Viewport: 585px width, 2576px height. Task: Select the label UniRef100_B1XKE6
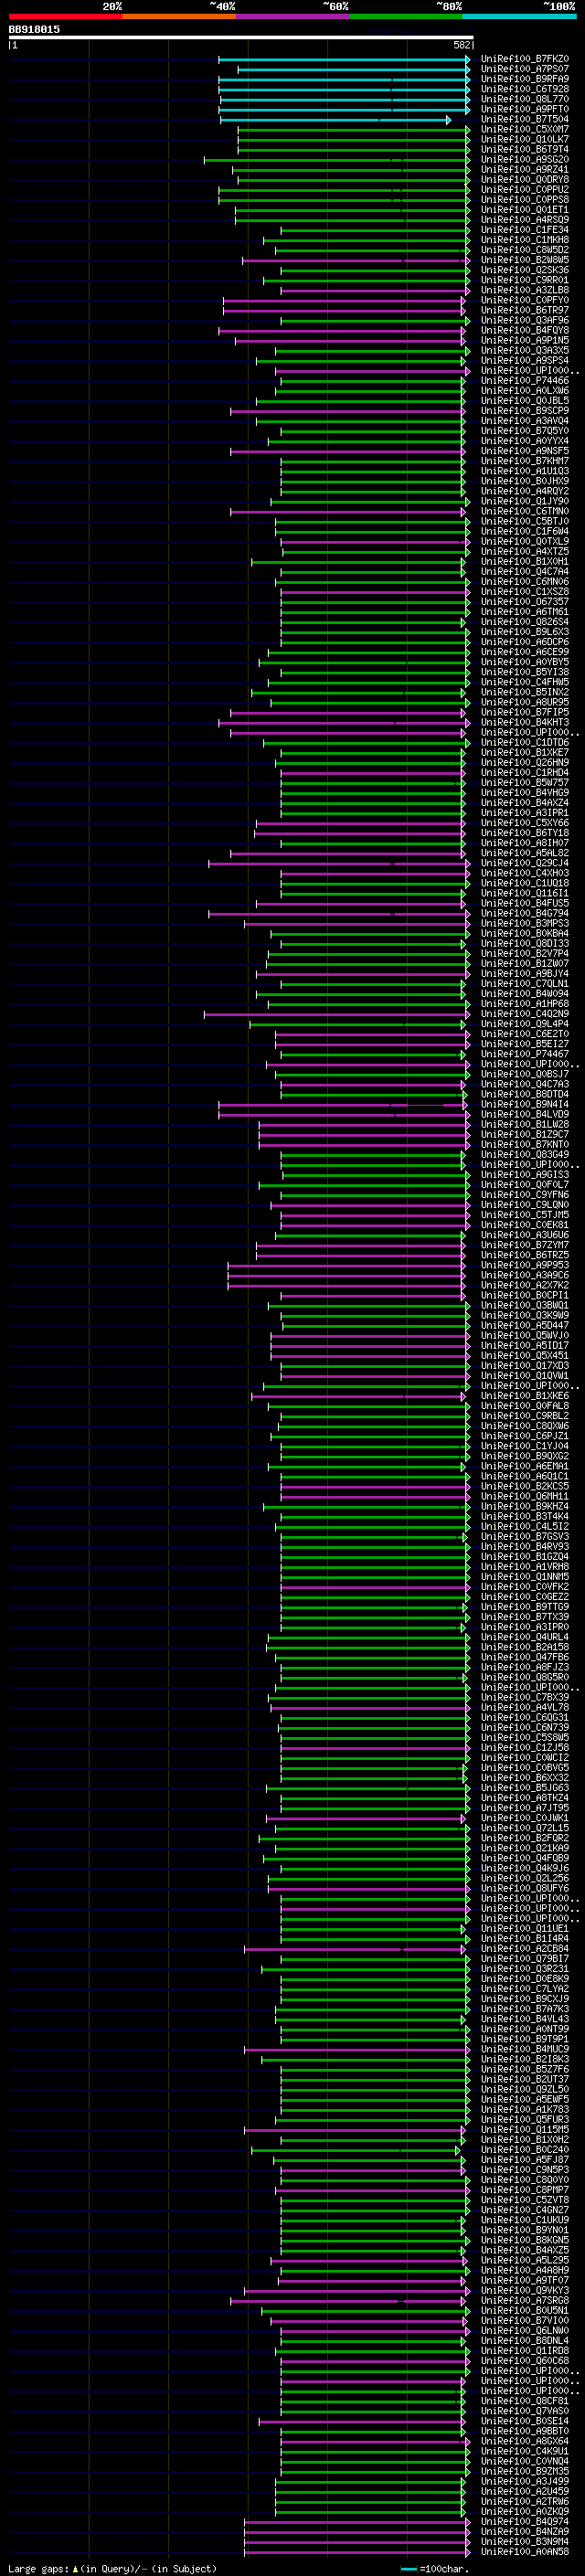[524, 1396]
